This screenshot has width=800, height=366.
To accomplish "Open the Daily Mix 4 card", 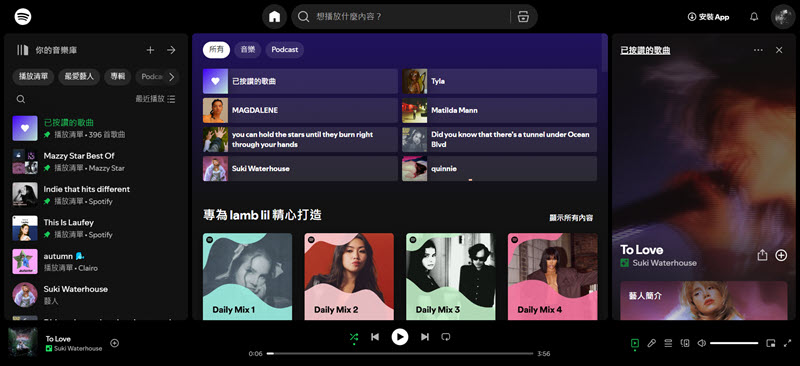I will point(553,277).
